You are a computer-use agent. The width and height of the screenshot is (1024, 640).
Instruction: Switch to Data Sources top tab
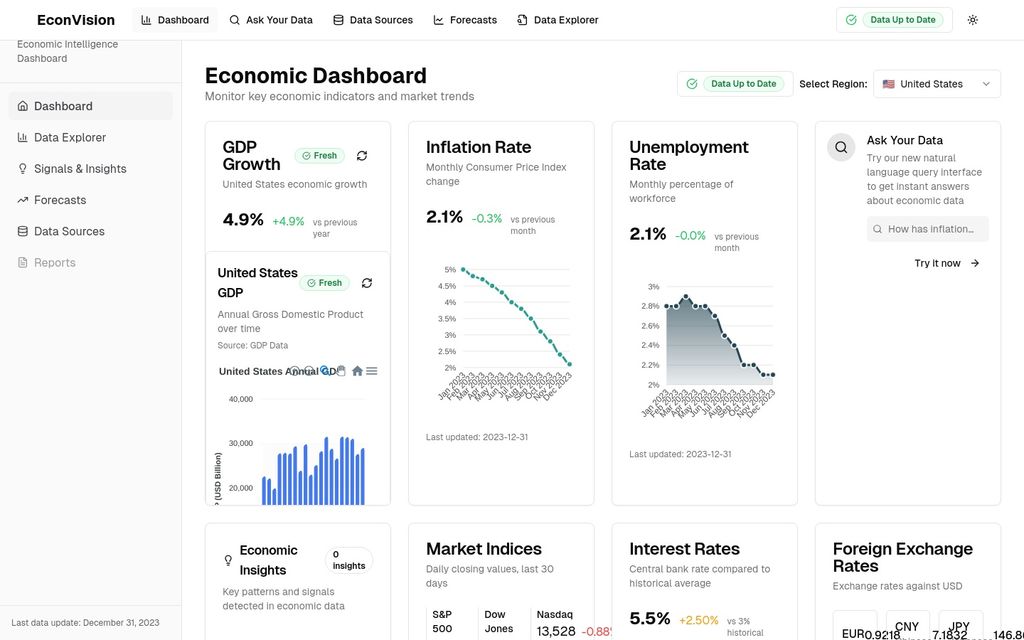[373, 20]
